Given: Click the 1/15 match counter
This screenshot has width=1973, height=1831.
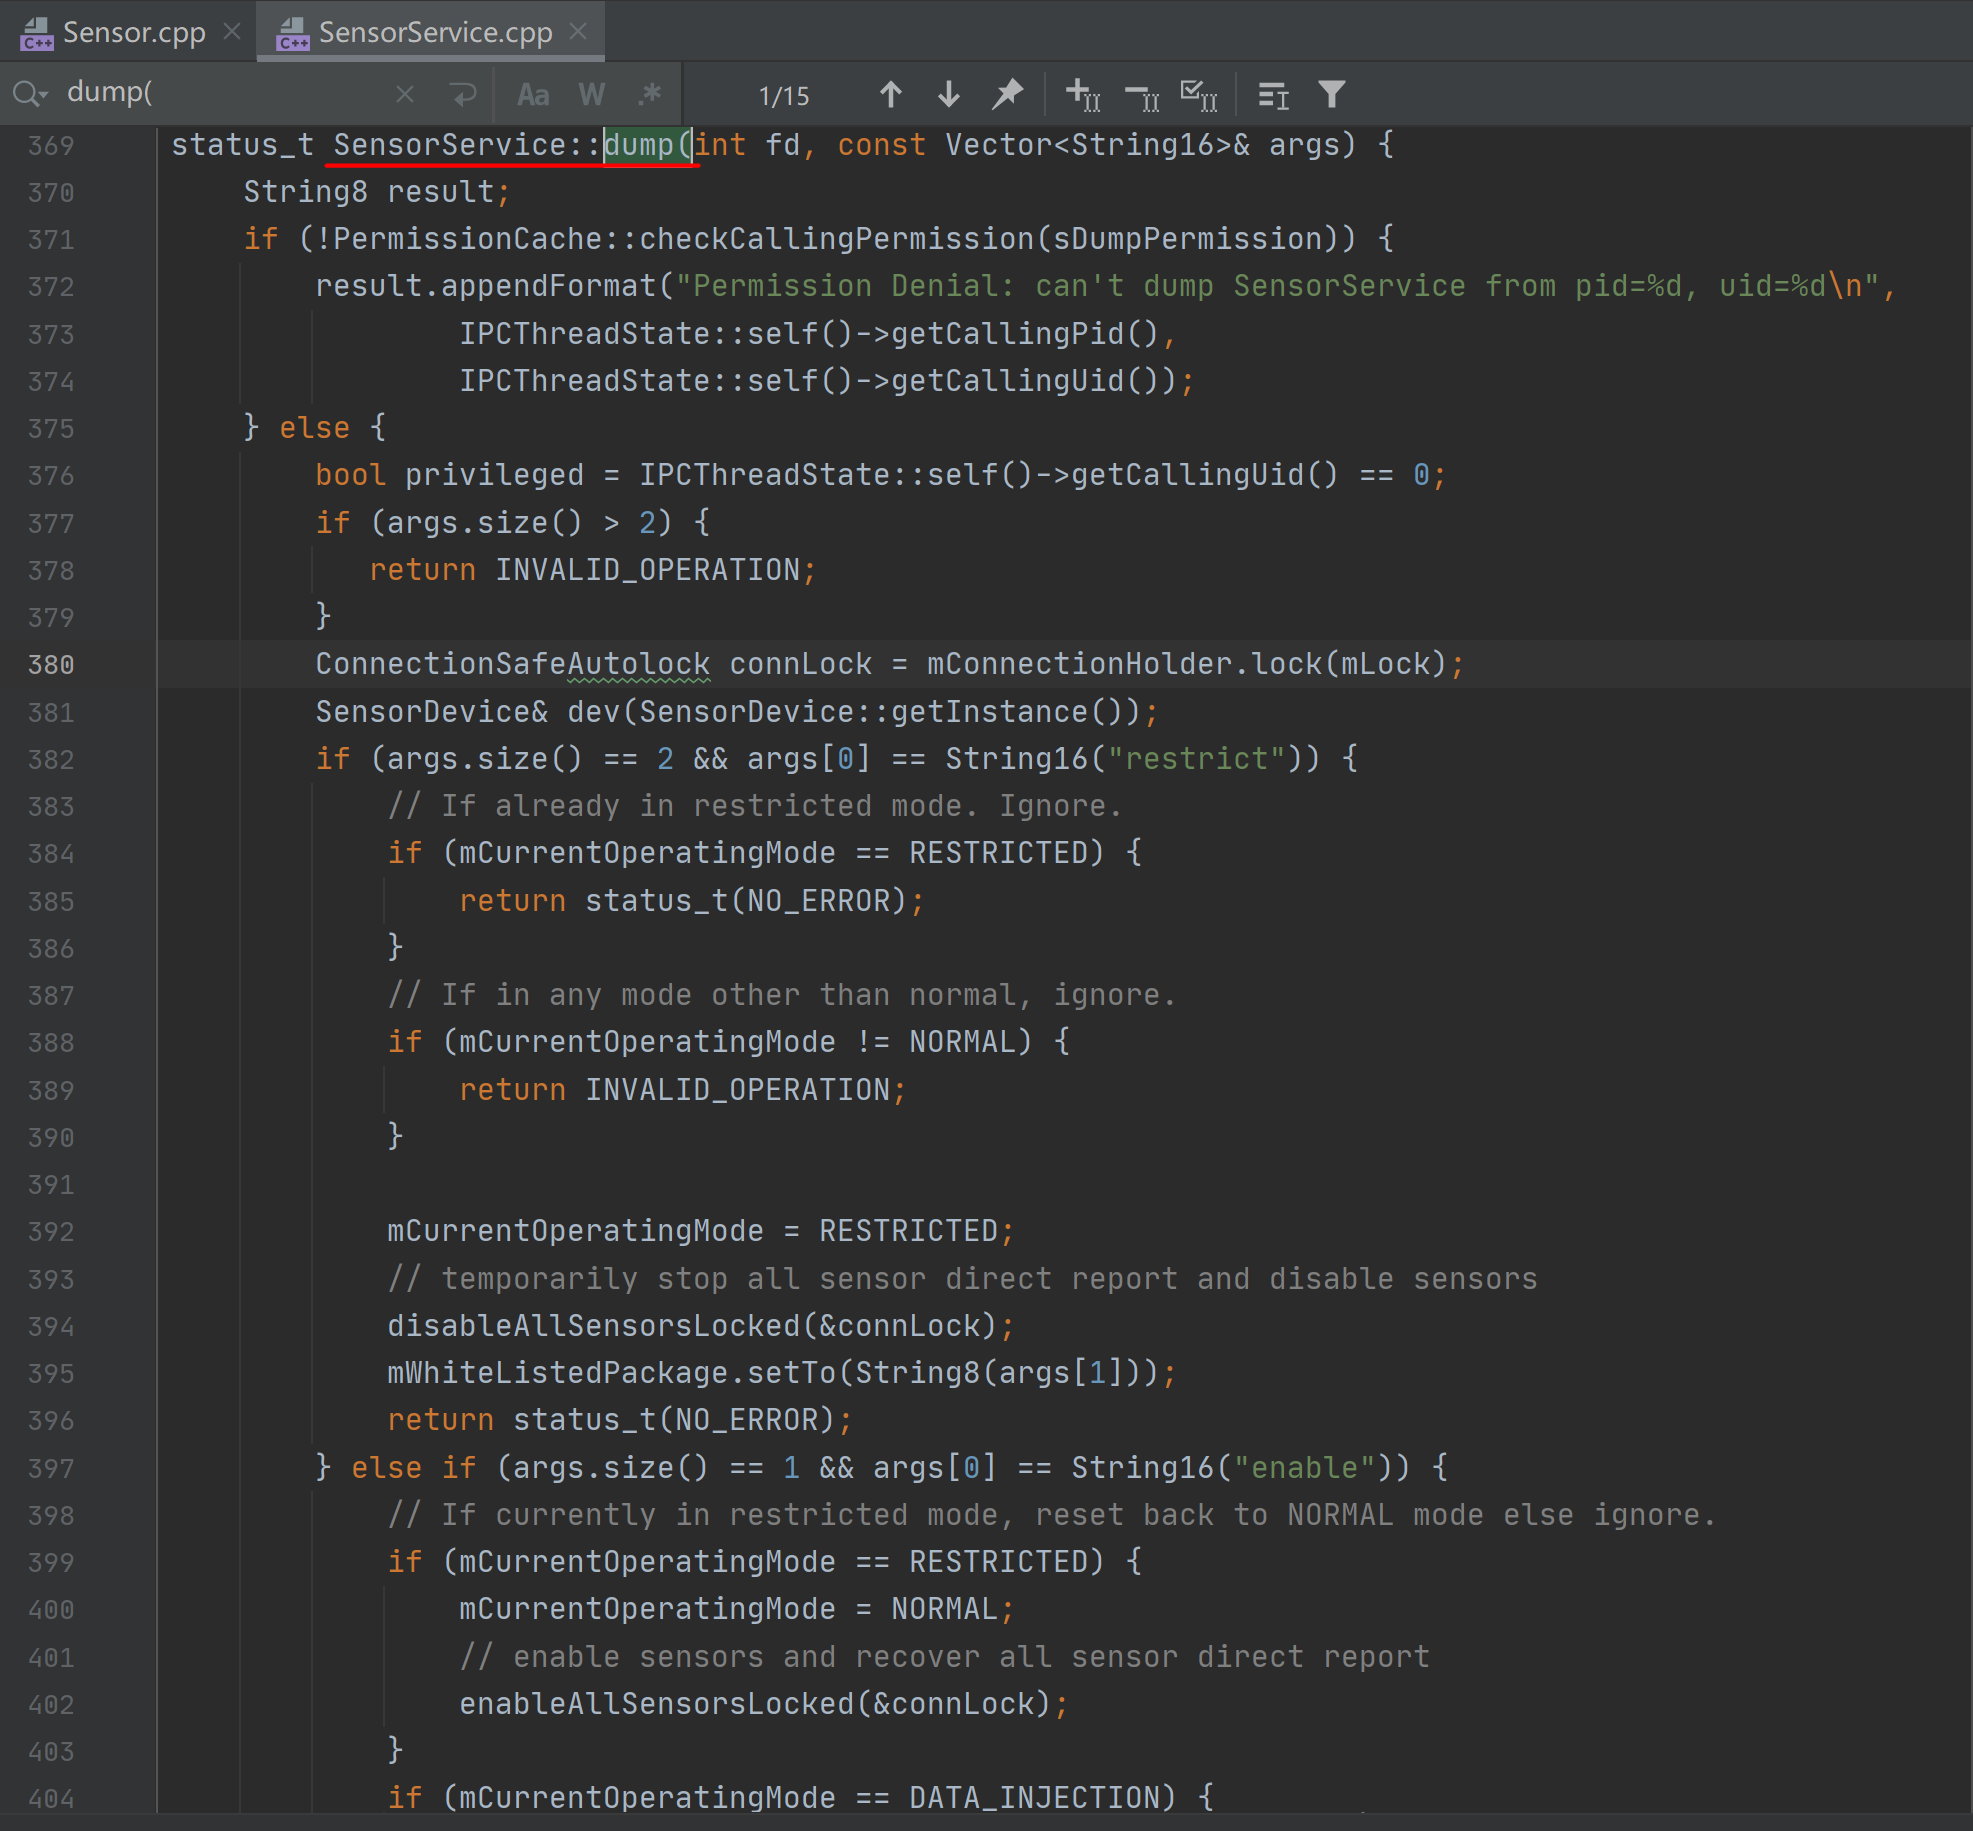Looking at the screenshot, I should tap(784, 96).
